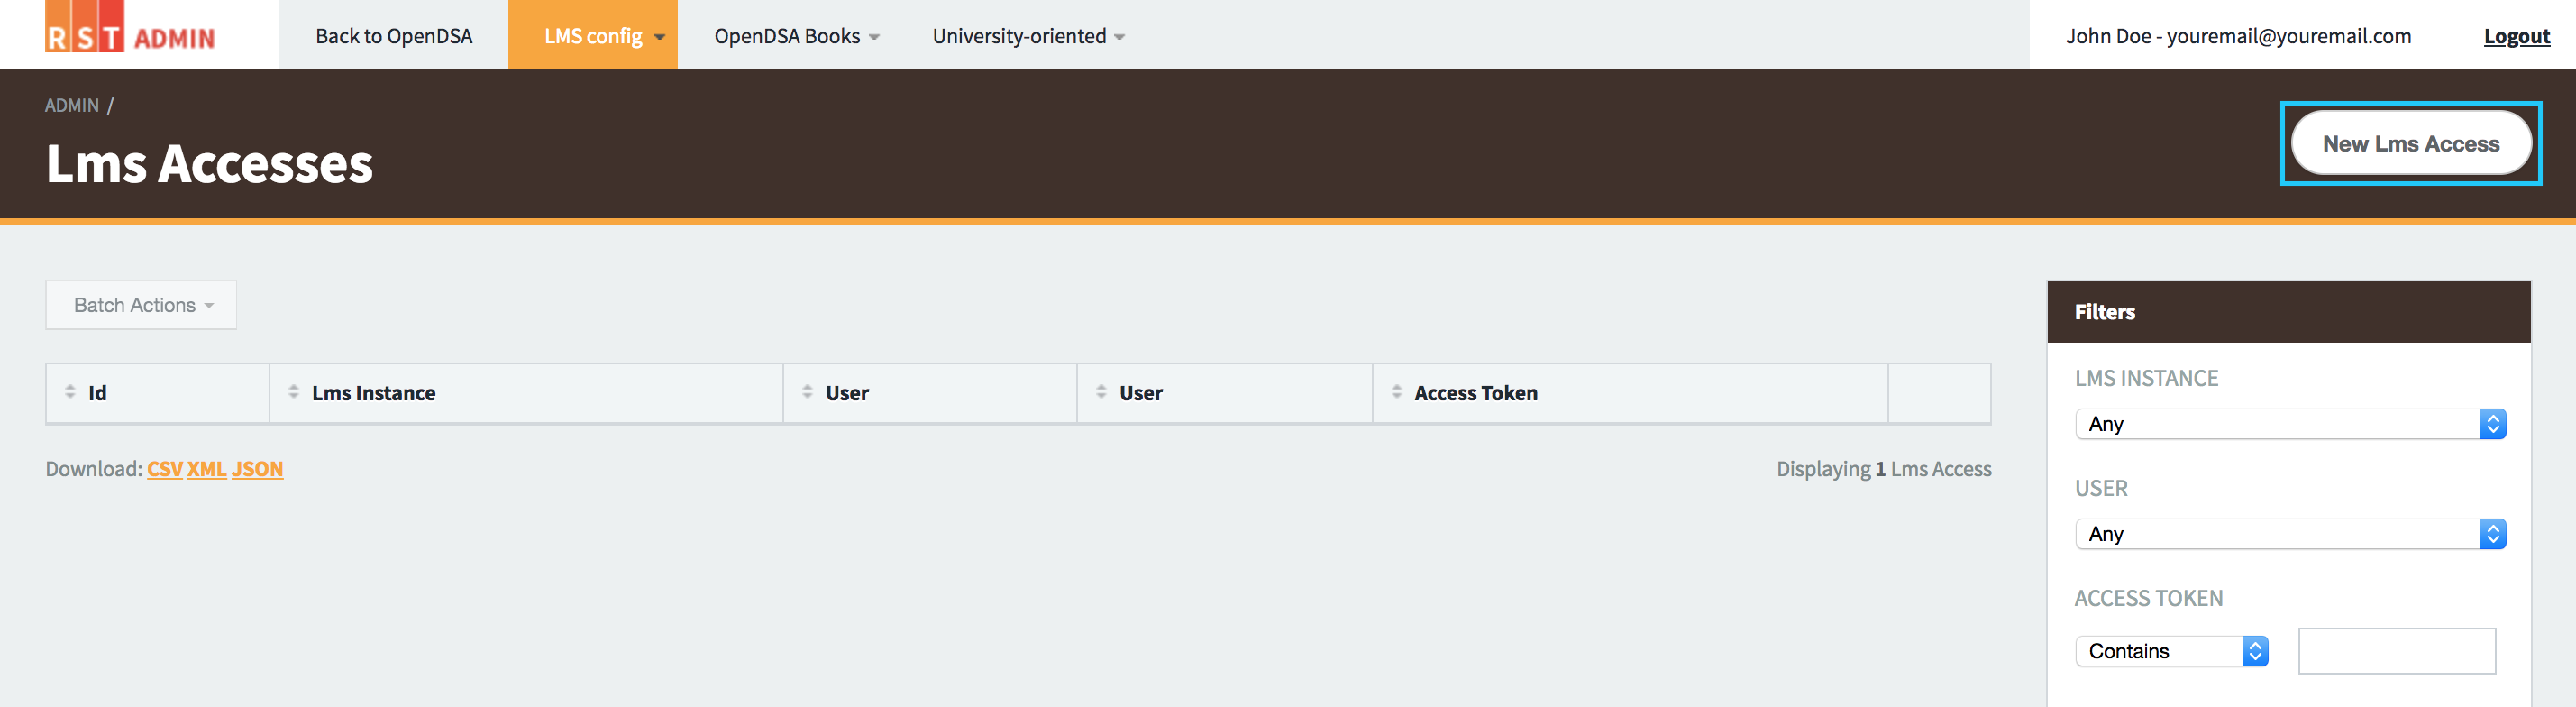This screenshot has width=2576, height=707.
Task: Click the New Lms Access button
Action: [2411, 144]
